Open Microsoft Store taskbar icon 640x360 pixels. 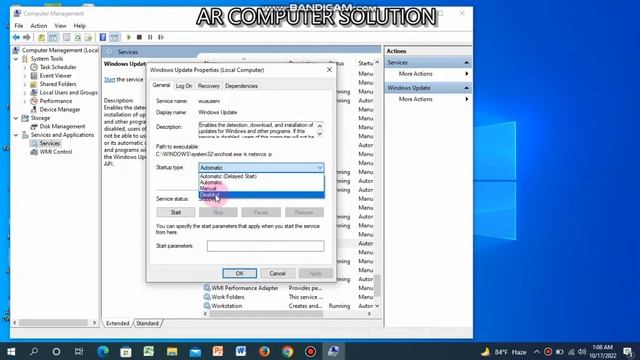126,351
